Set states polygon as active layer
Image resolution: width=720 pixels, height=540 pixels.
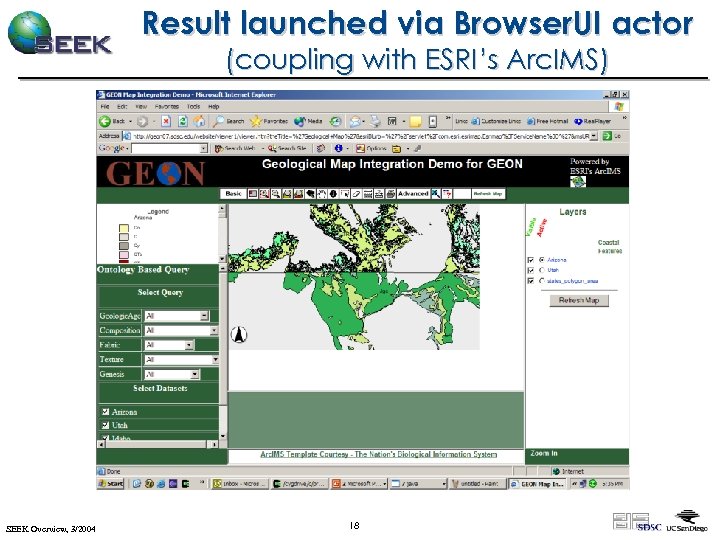coord(542,281)
